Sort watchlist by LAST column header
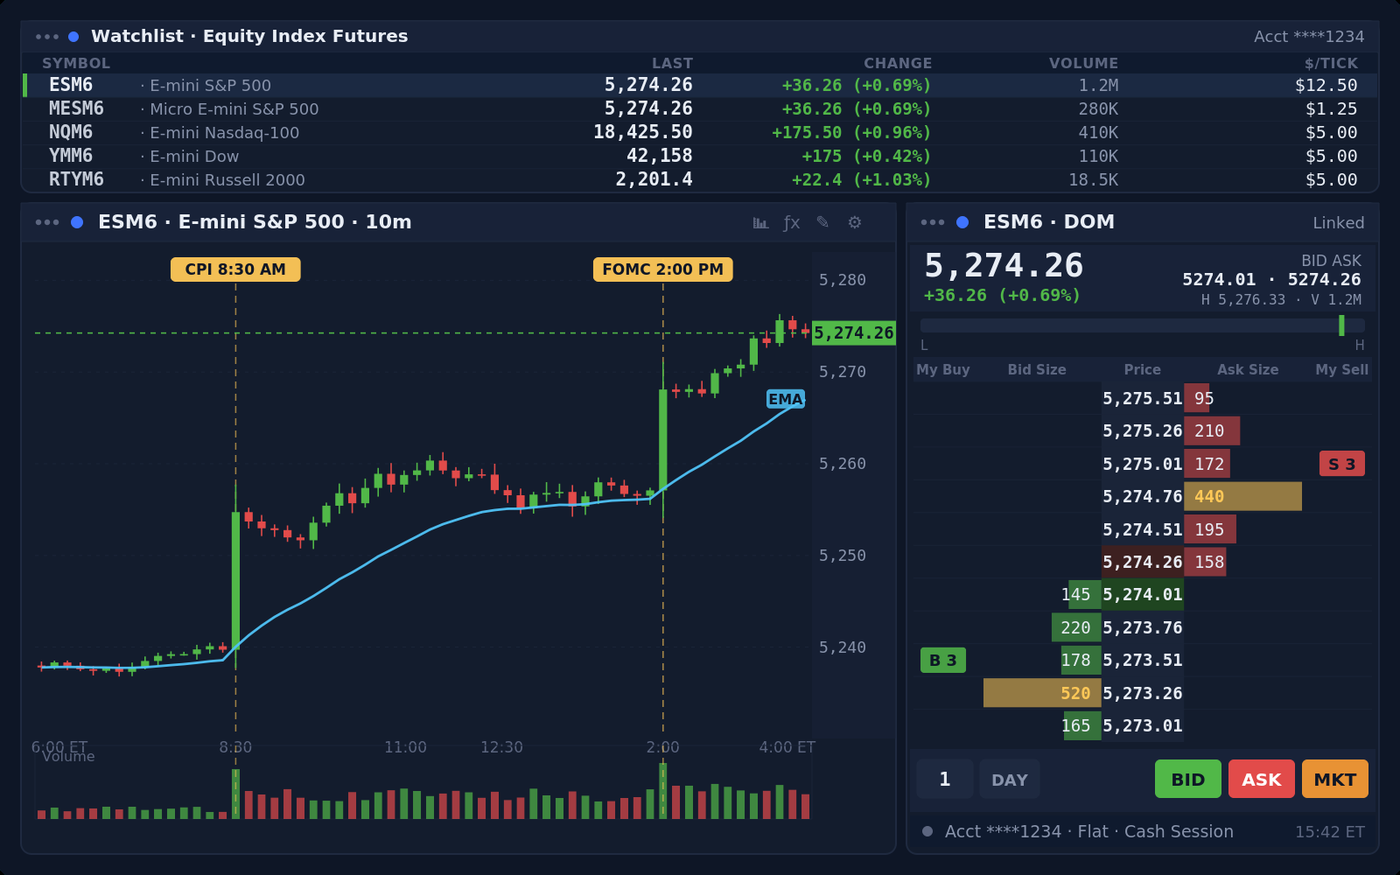 coord(672,63)
